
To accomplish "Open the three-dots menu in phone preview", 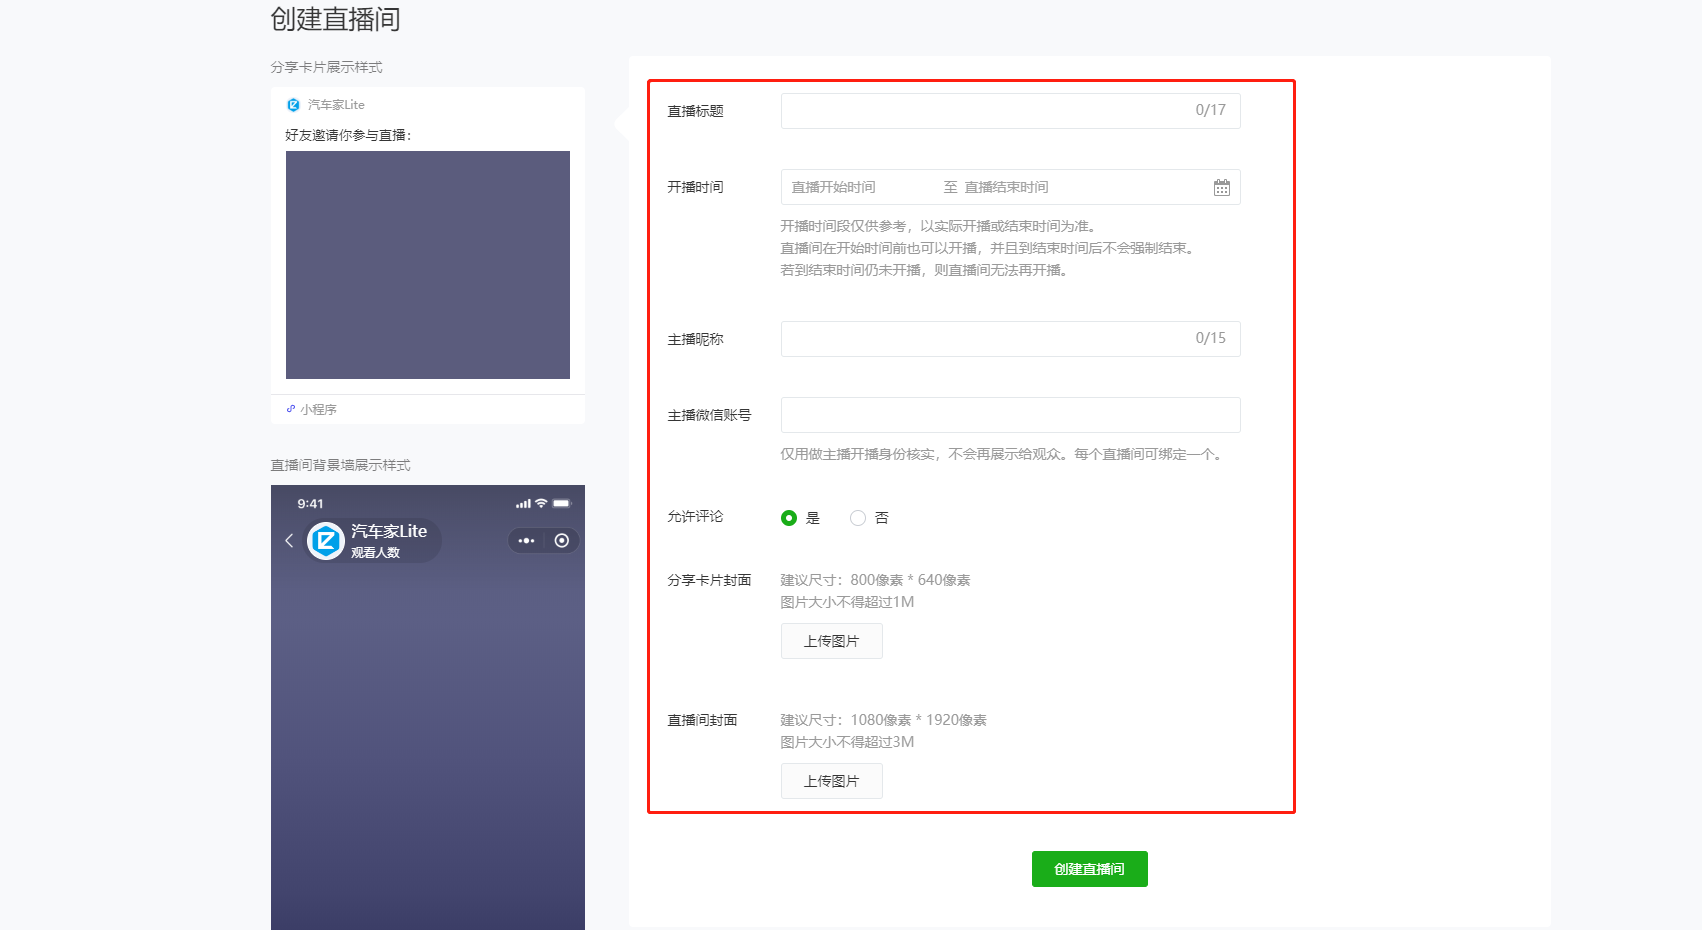I will pos(526,541).
